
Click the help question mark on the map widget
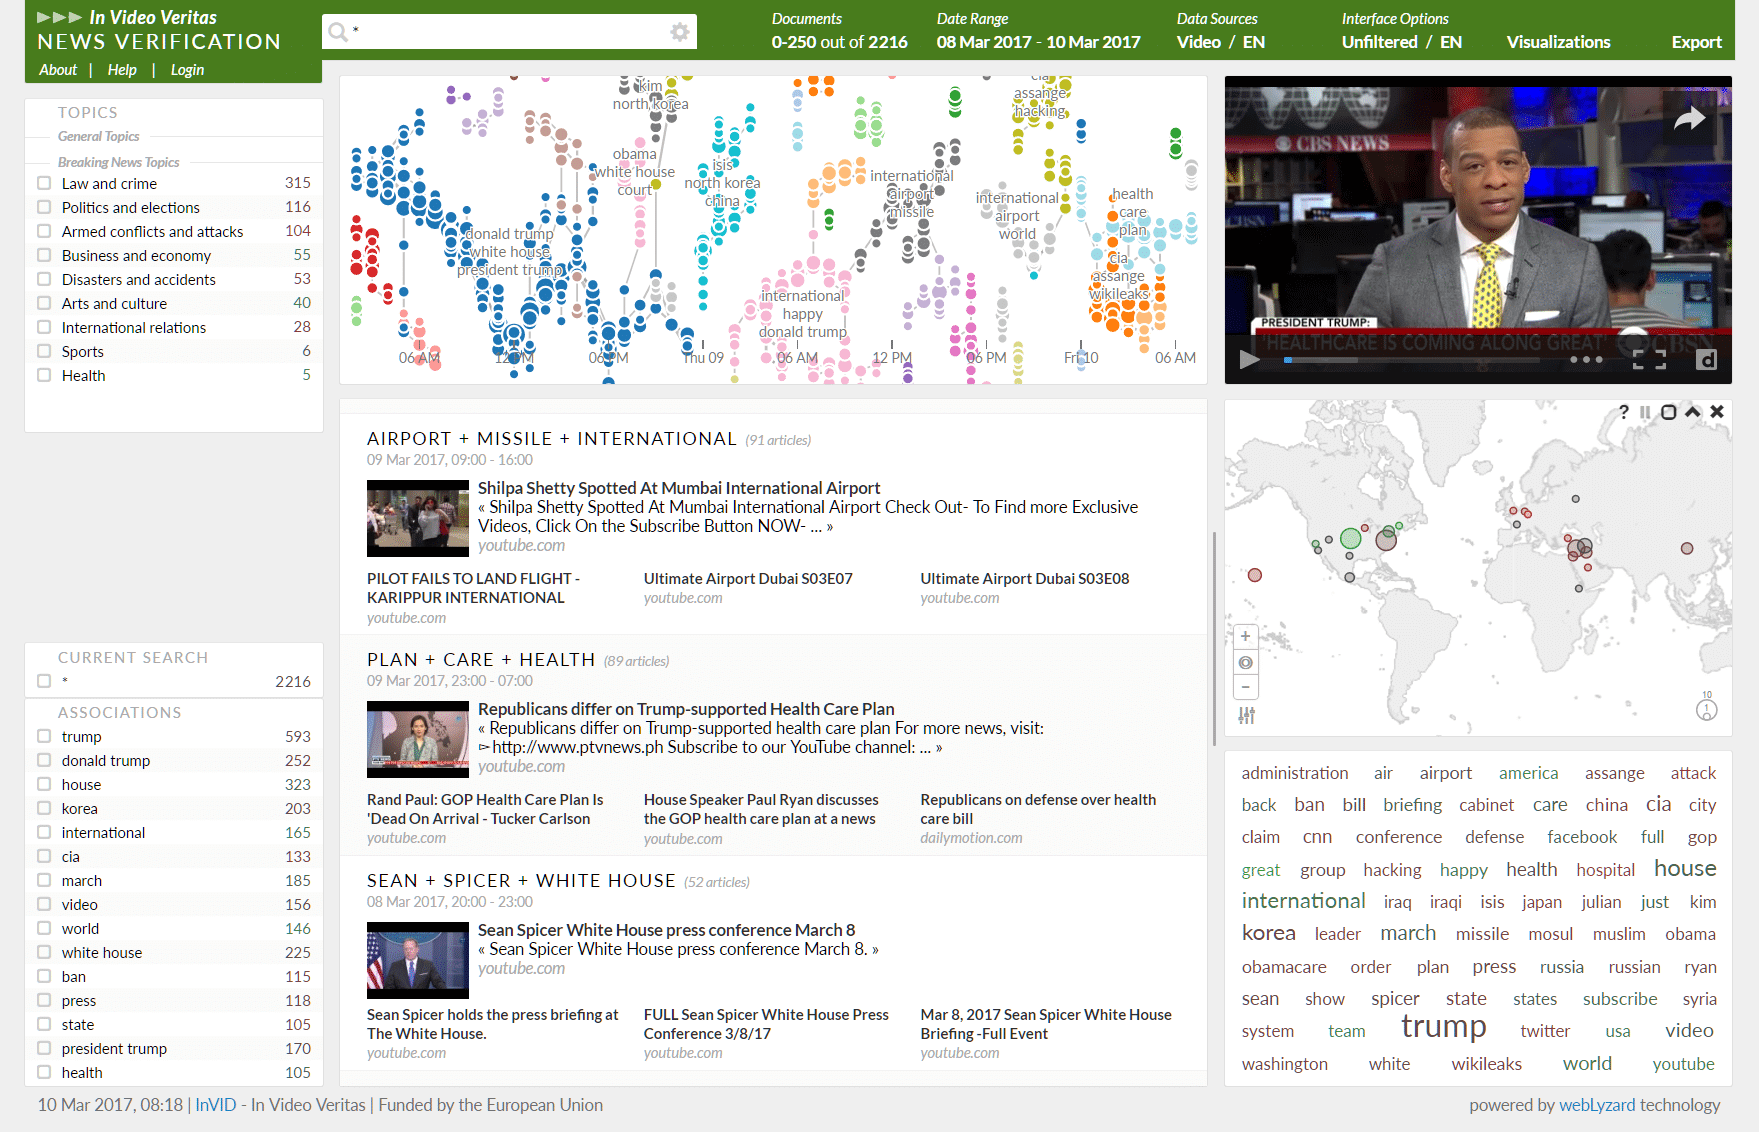click(1624, 412)
